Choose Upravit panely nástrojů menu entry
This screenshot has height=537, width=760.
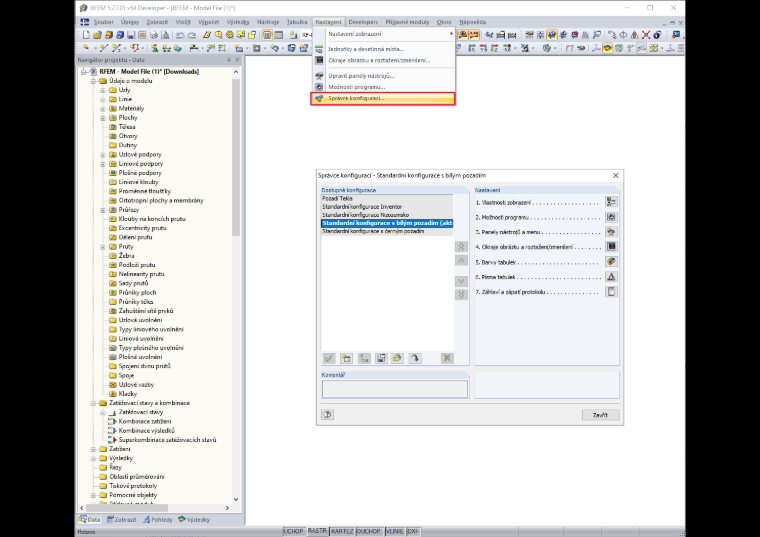pos(383,76)
